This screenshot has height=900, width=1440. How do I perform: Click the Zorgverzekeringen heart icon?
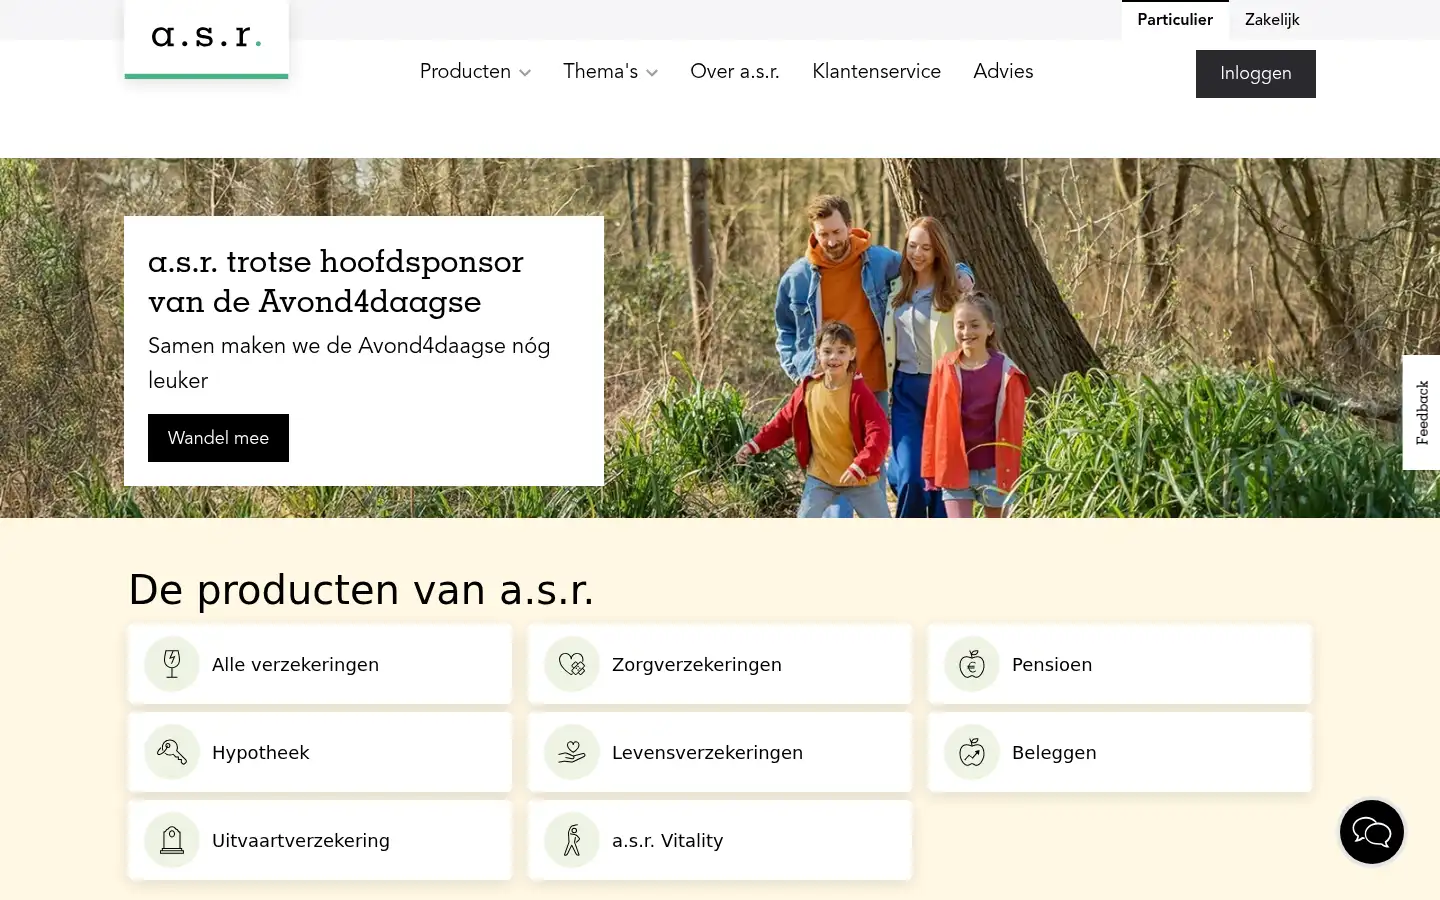[572, 664]
